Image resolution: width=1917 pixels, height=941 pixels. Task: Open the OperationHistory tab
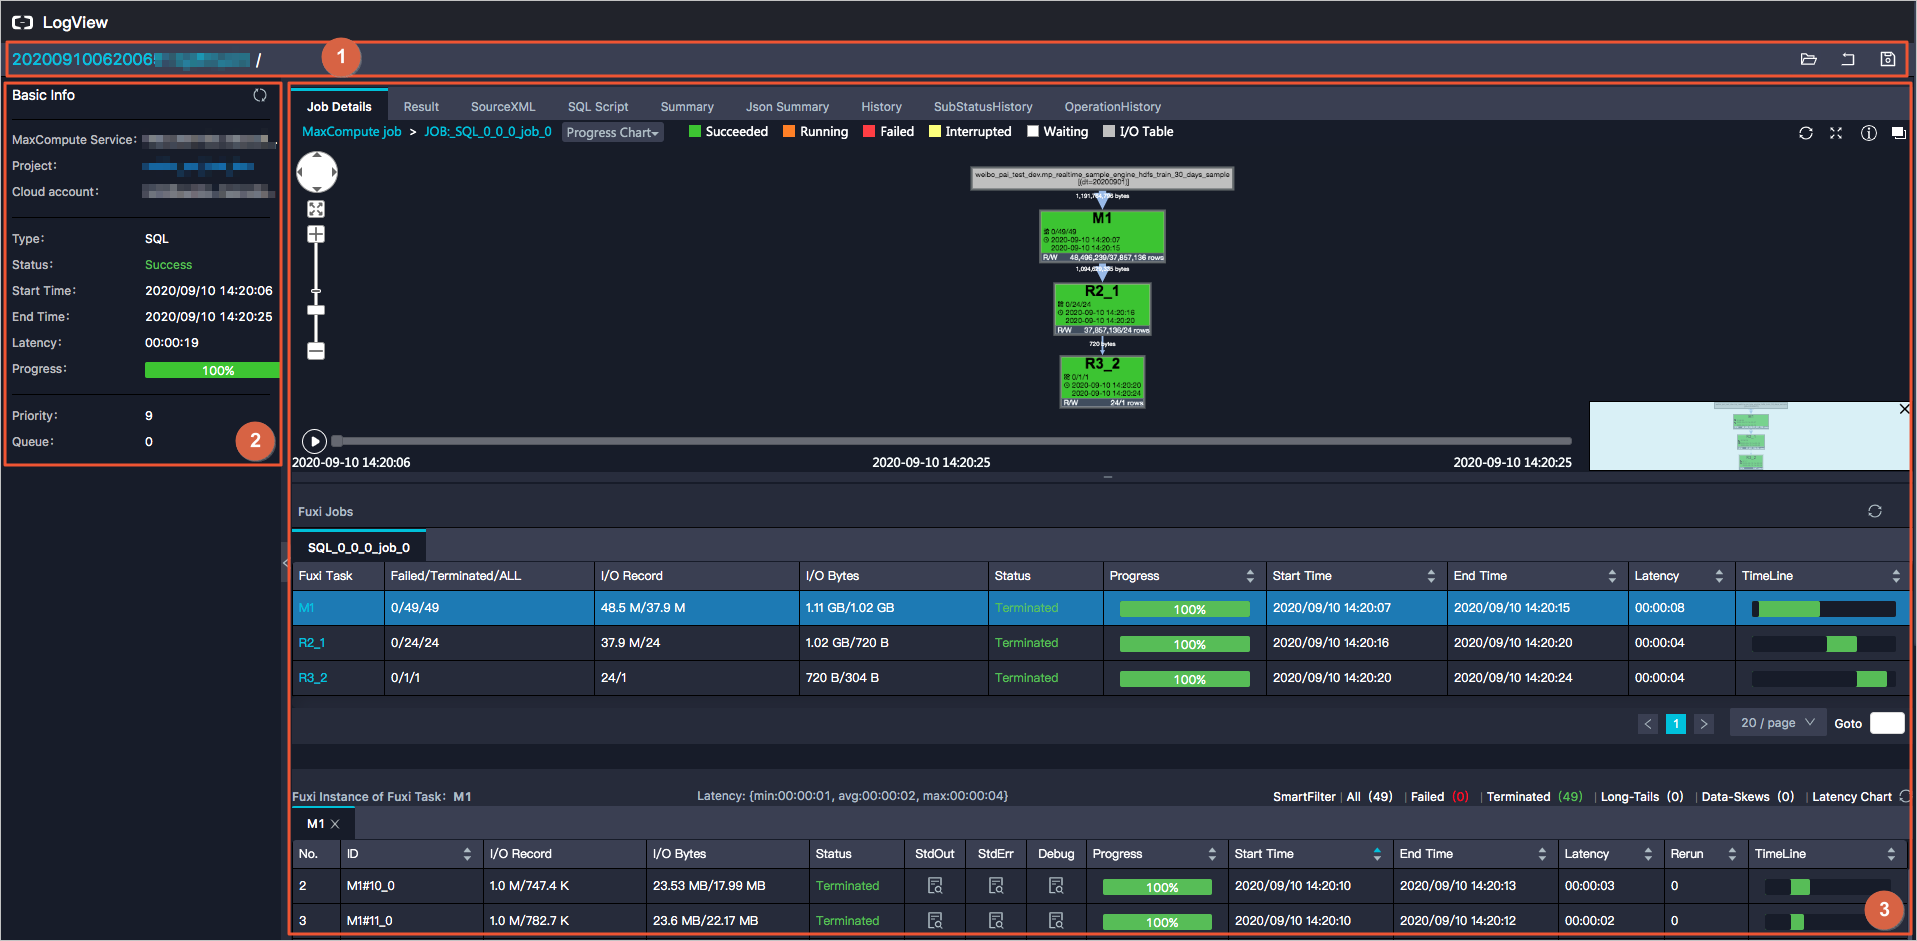coord(1112,107)
